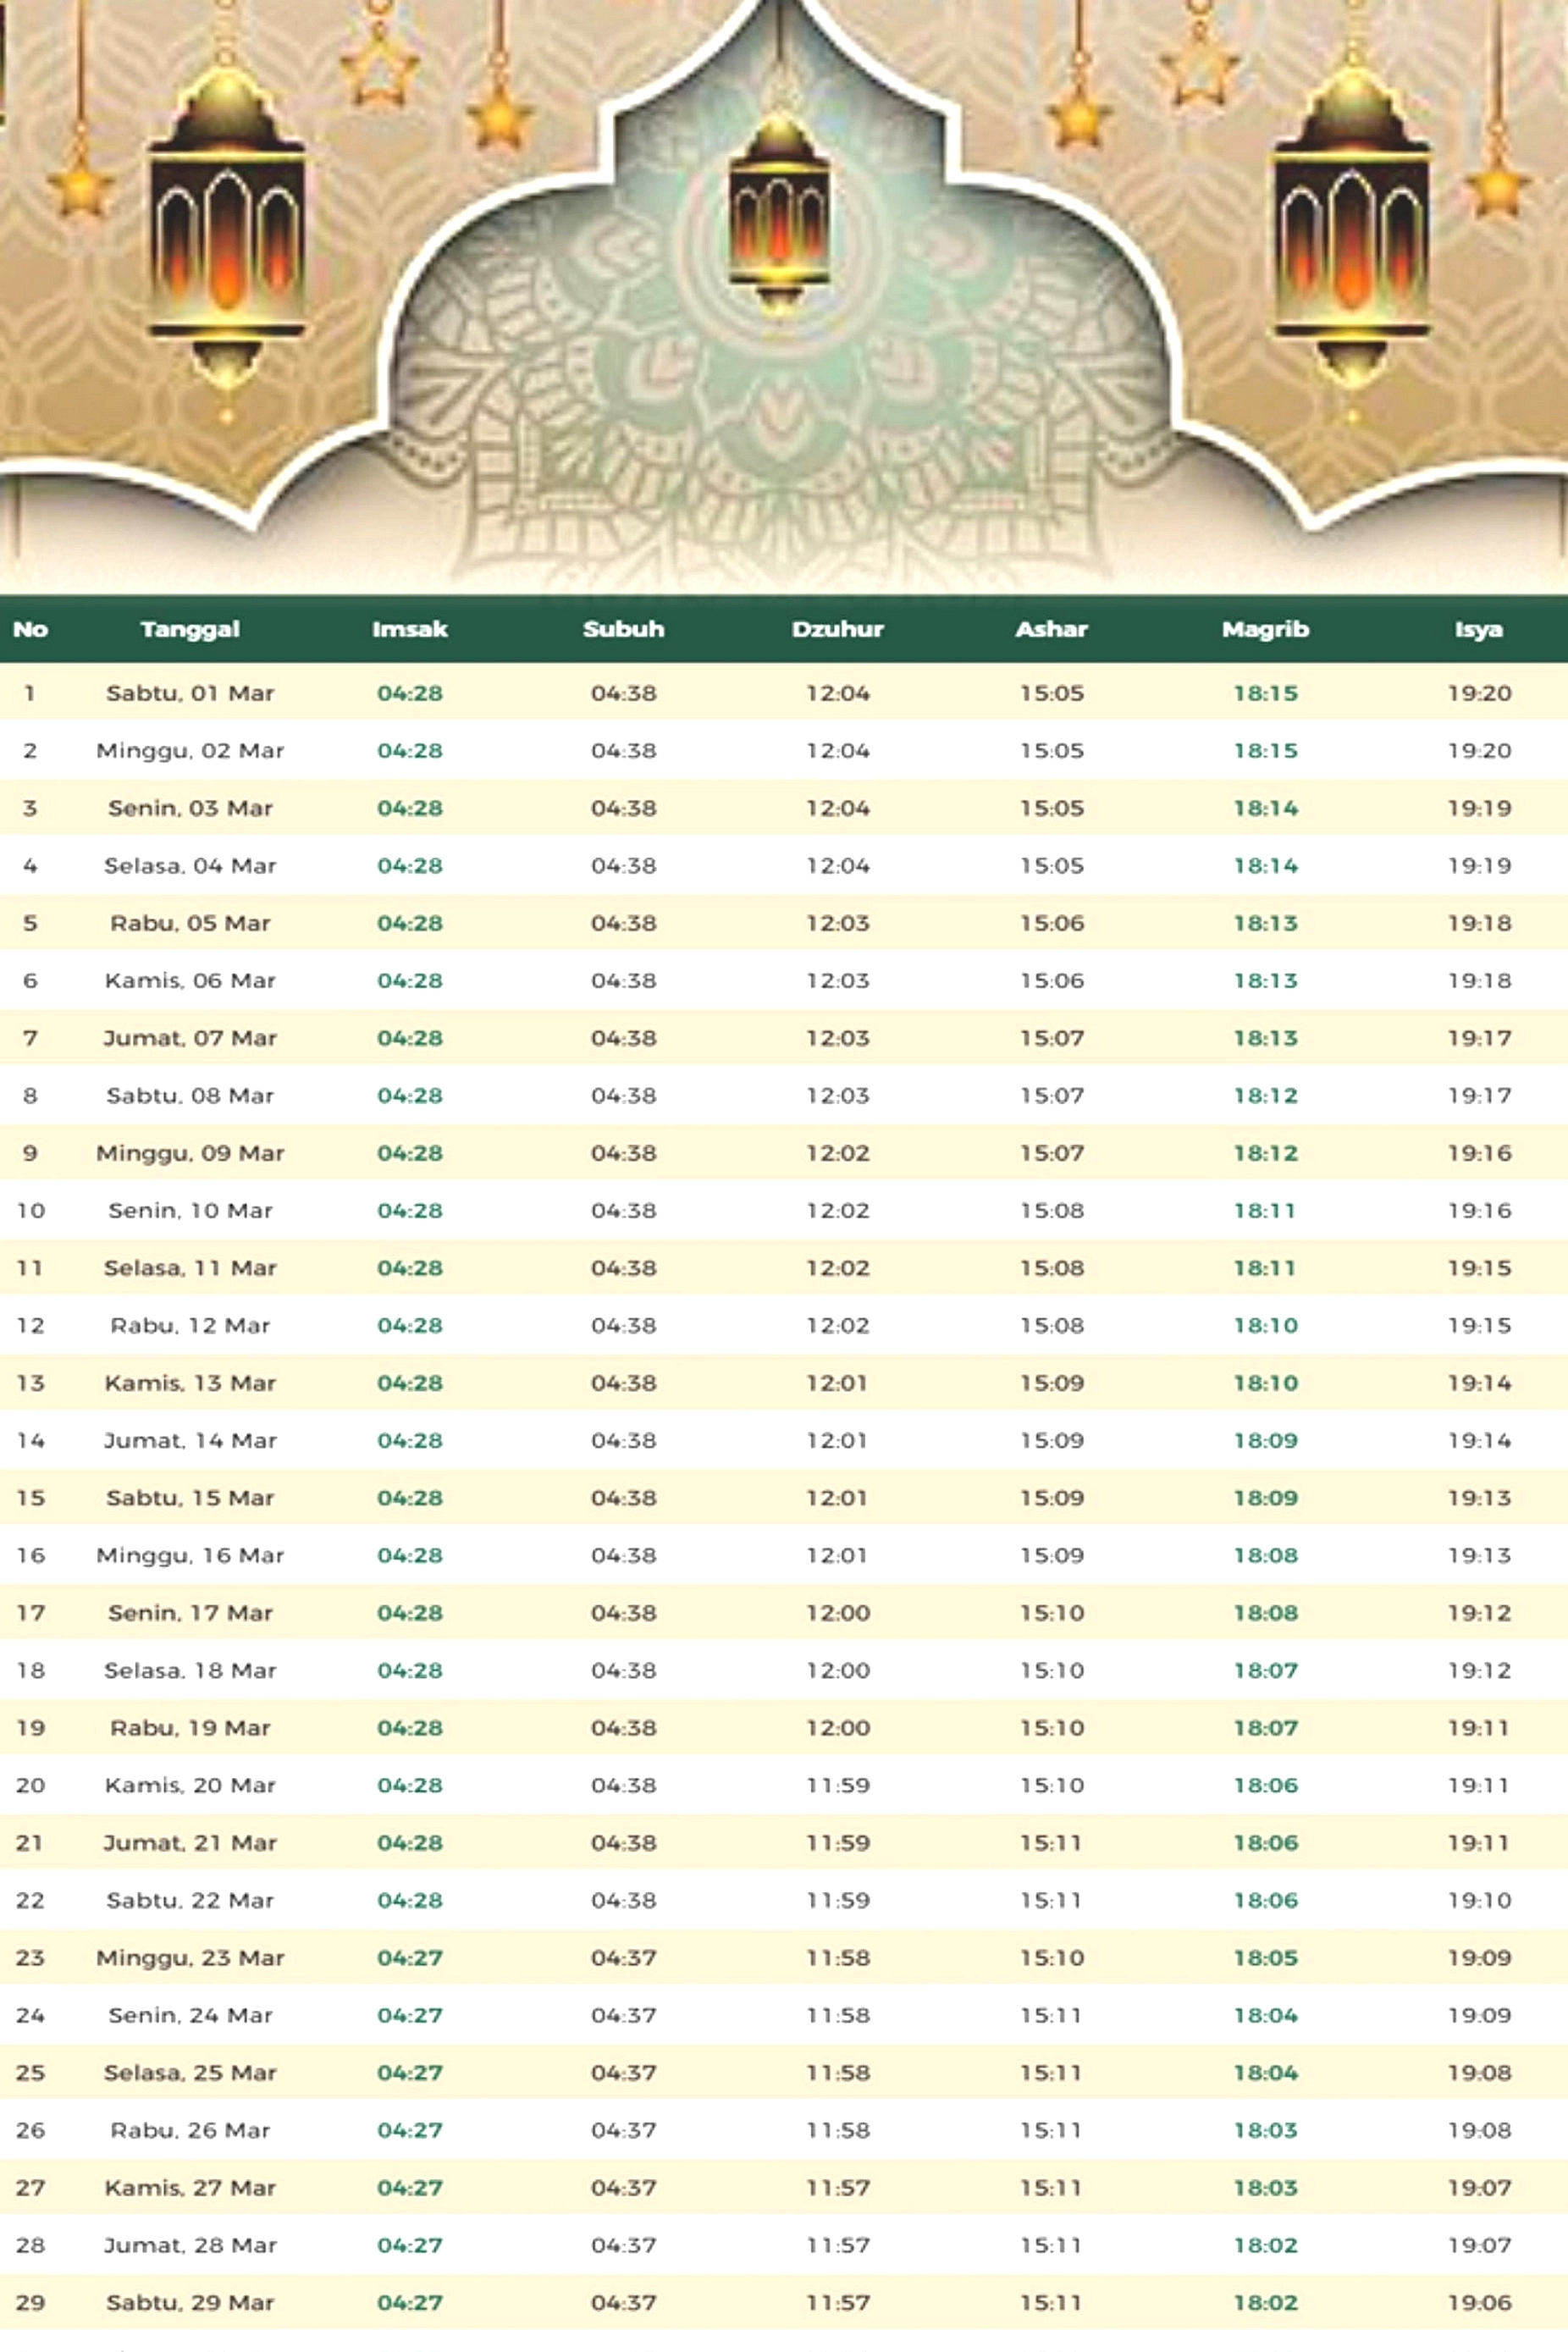Click the date "Selasa, 04 Mar"
Viewport: 1568px width, 2352px height.
click(x=190, y=866)
